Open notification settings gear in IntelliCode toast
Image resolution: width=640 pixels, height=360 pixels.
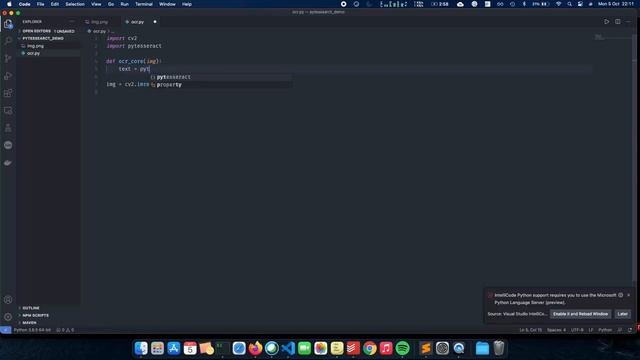pos(620,295)
